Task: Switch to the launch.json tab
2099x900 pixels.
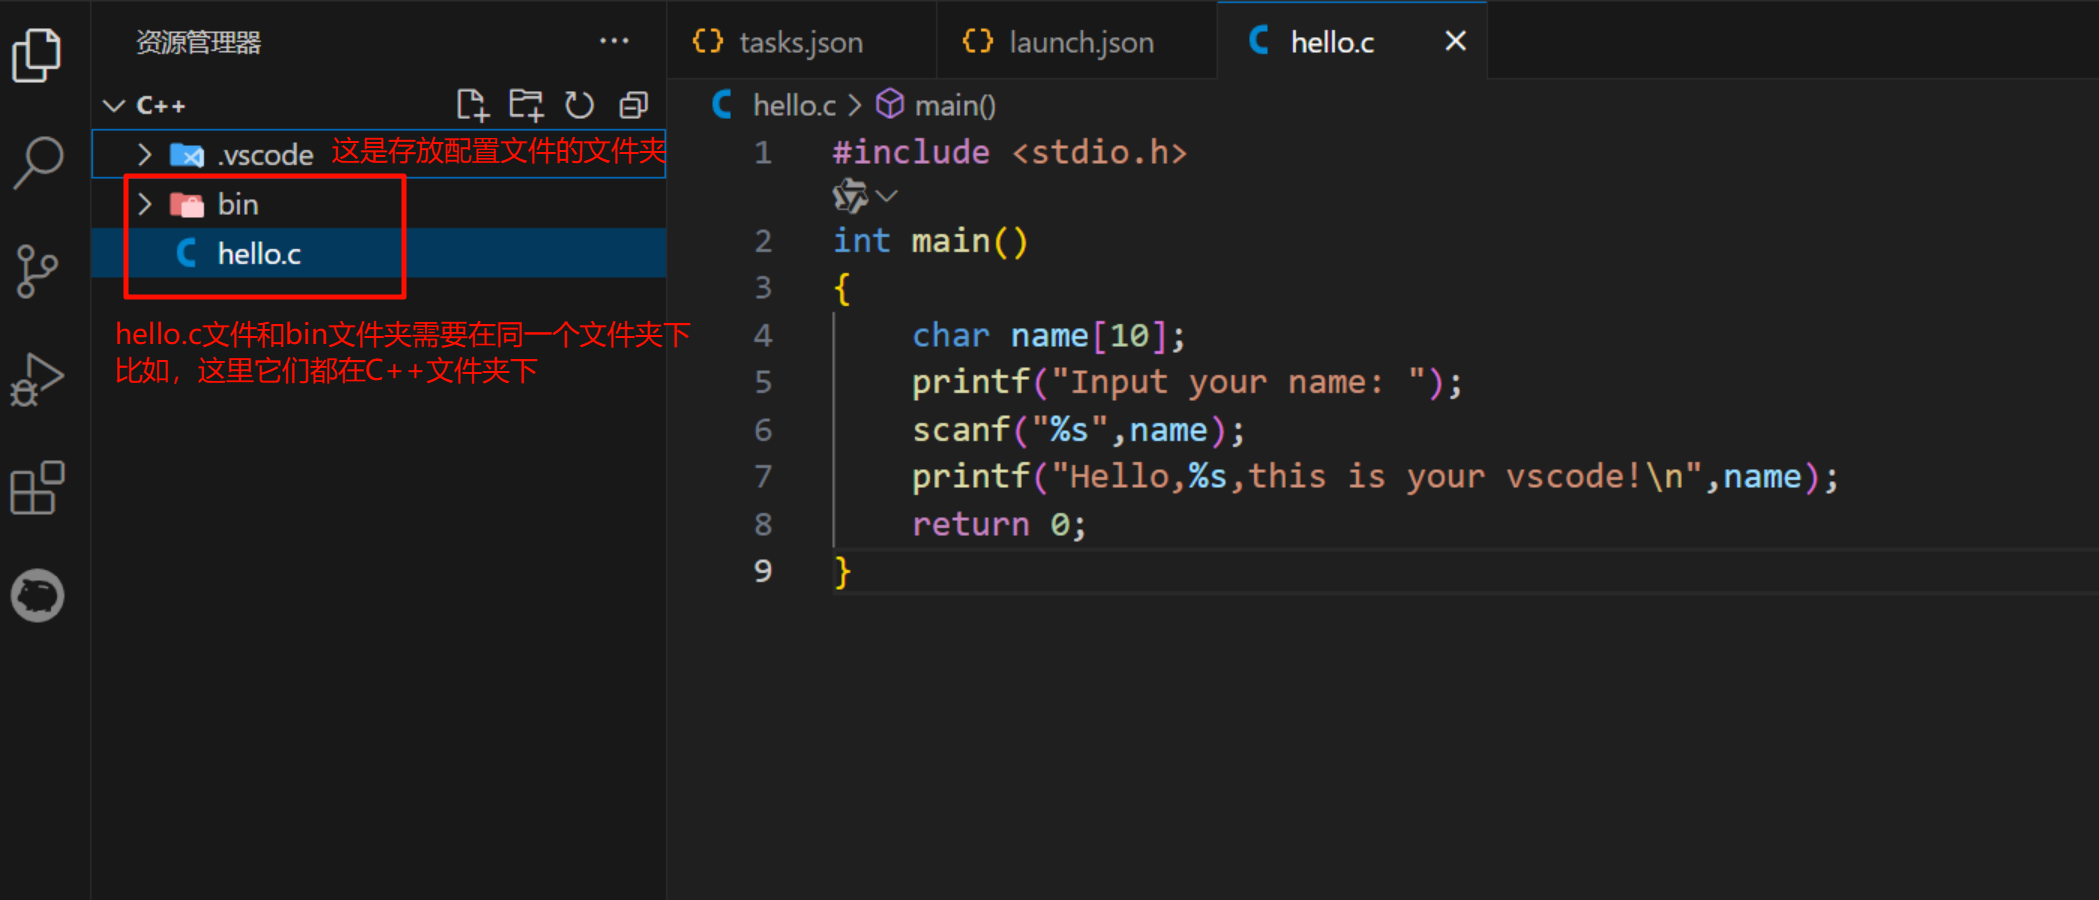Action: [x=1077, y=41]
